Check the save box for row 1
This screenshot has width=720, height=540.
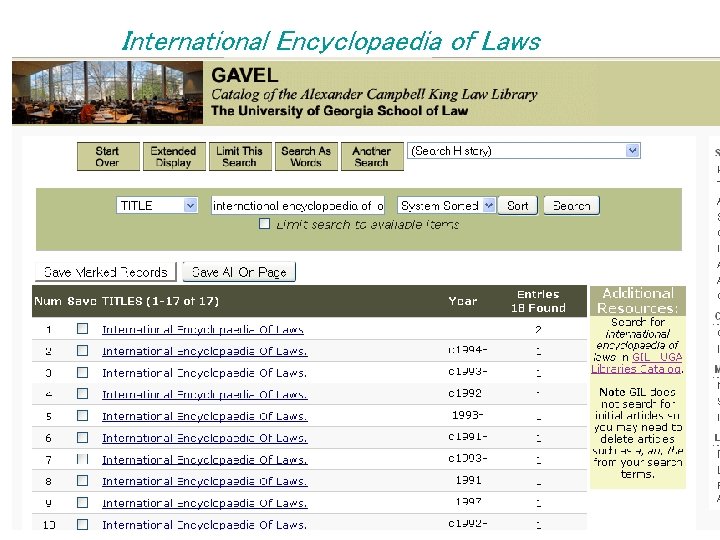pos(83,329)
